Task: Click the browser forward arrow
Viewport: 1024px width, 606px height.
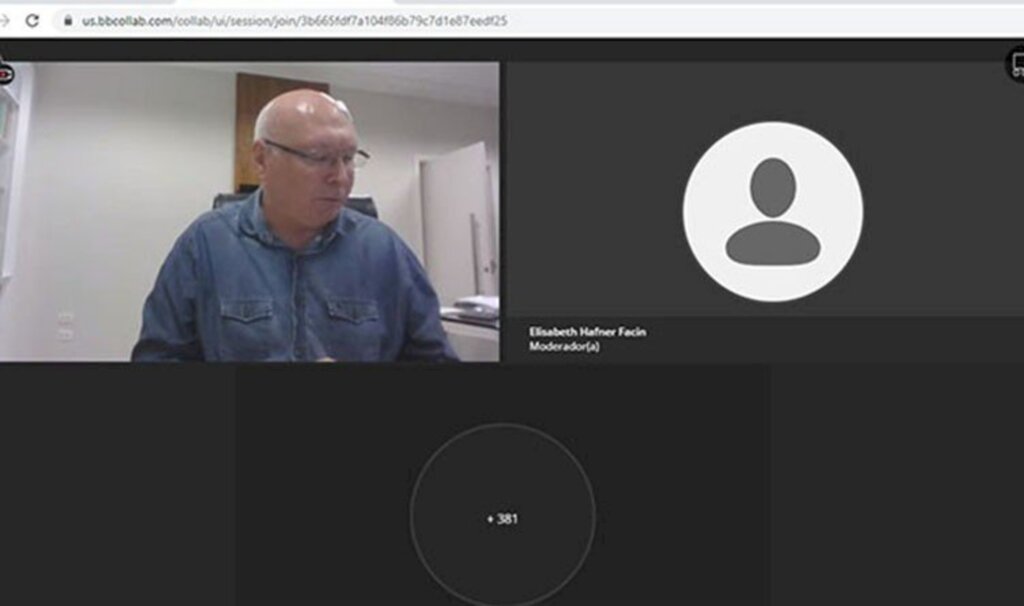Action: [5, 20]
